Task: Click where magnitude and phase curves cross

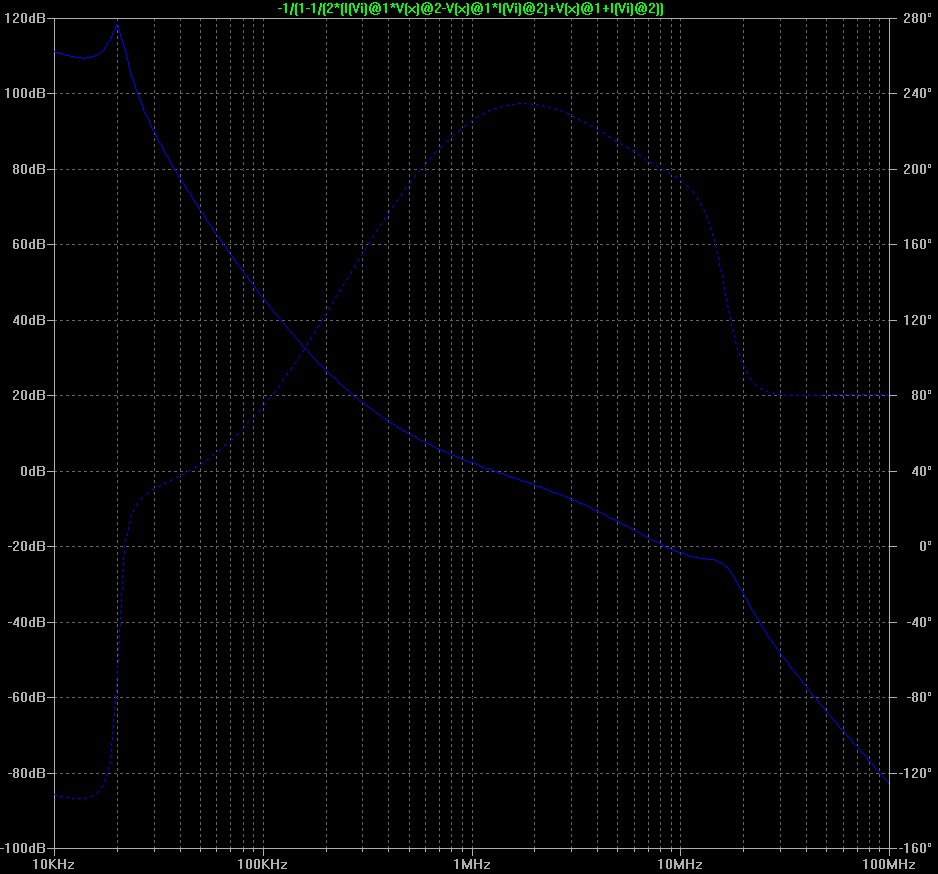Action: [x=306, y=348]
